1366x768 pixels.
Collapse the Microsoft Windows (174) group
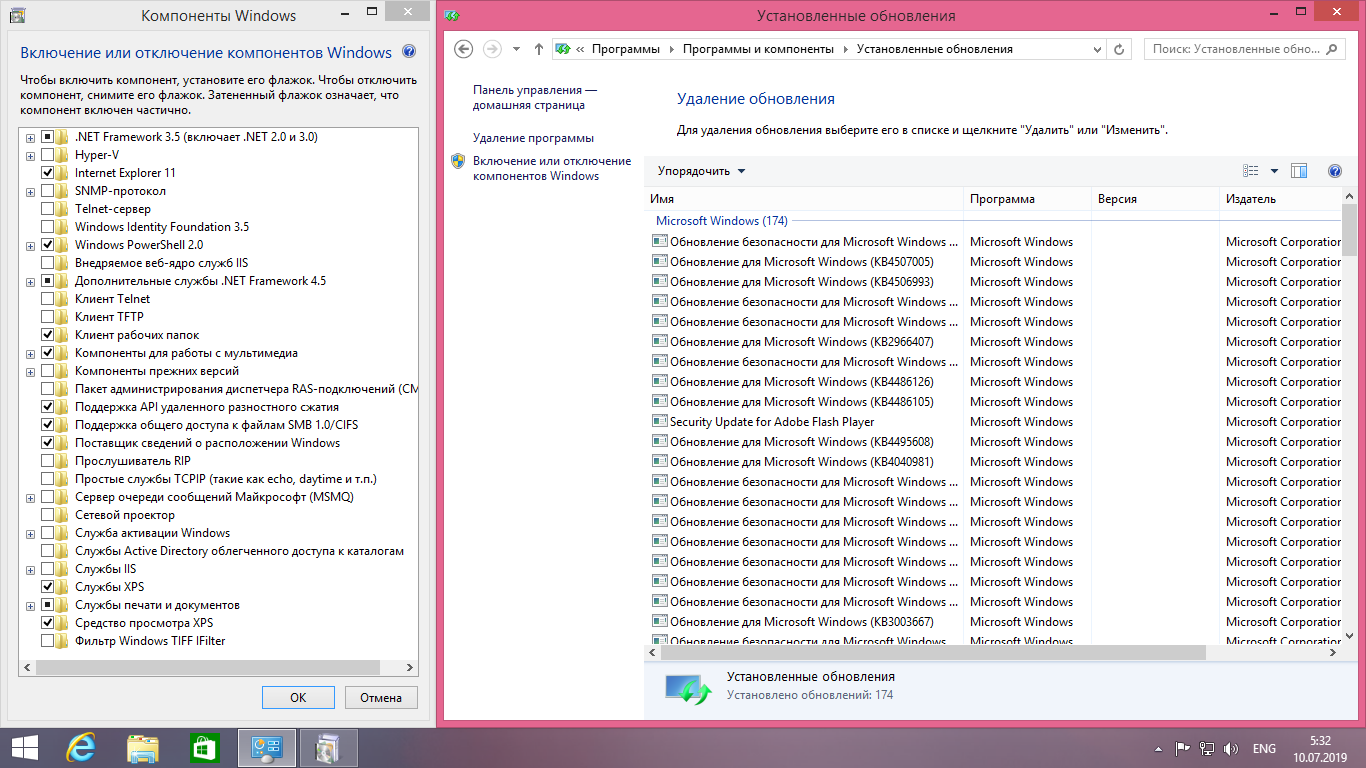click(x=722, y=221)
